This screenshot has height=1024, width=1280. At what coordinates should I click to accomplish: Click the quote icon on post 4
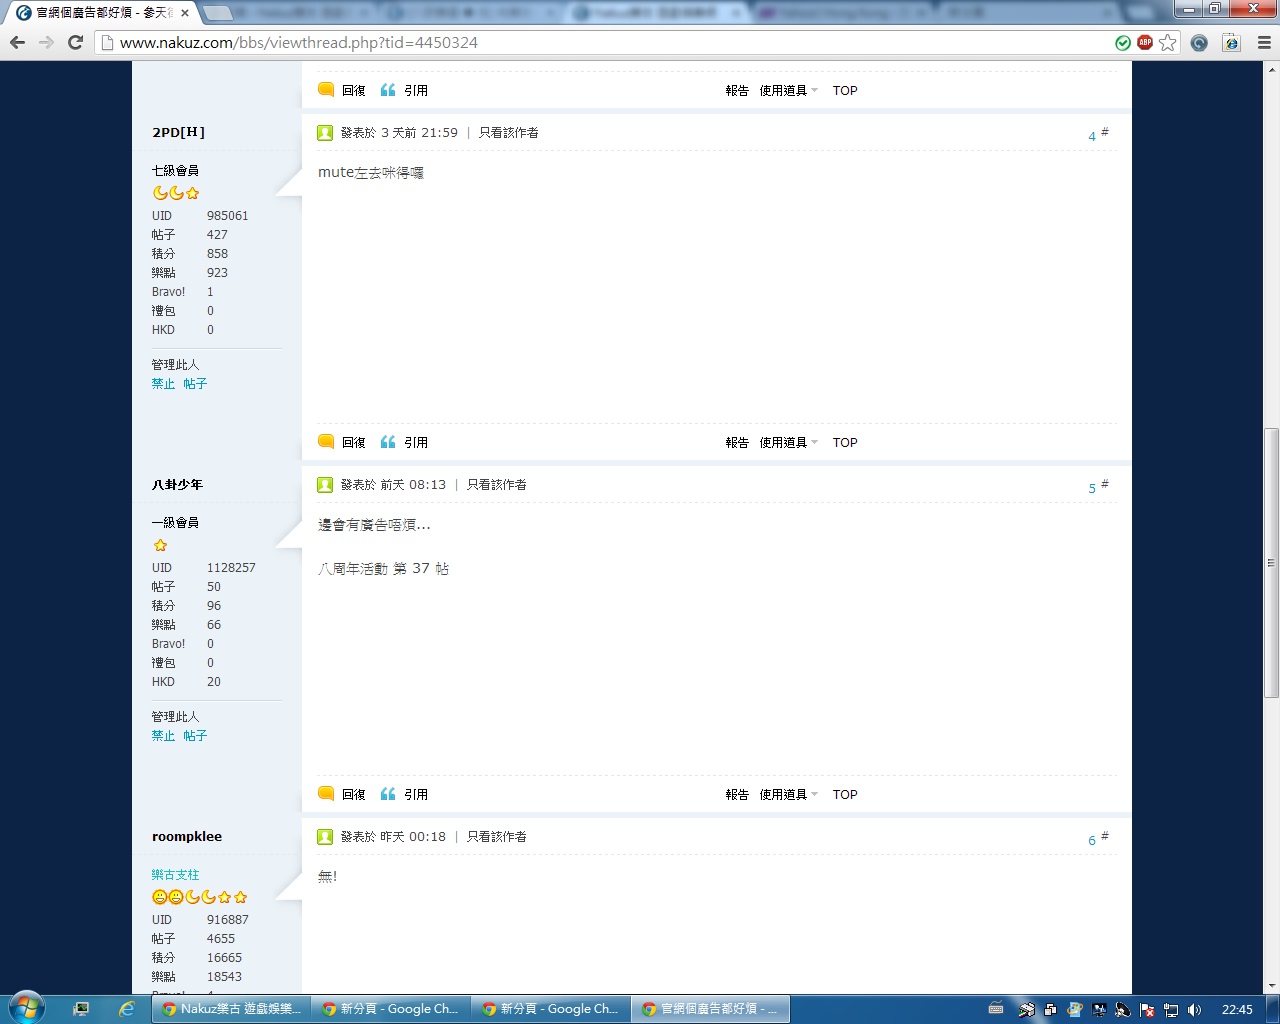click(388, 442)
